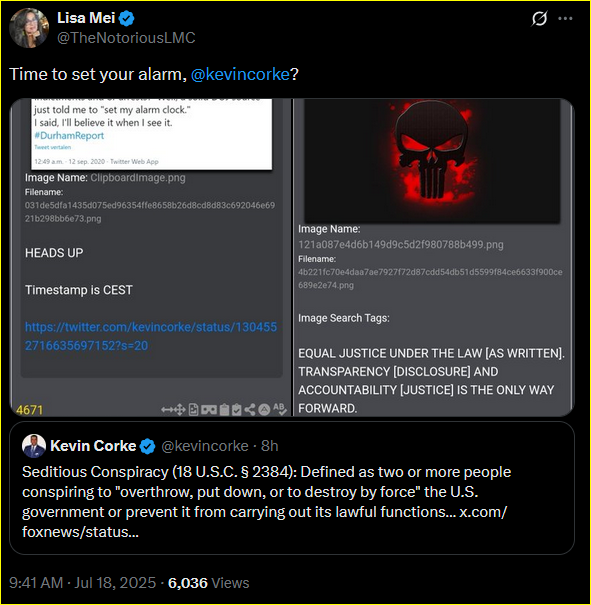The image size is (591, 605).
Task: Click the document image icon in post toolbar
Action: (194, 409)
